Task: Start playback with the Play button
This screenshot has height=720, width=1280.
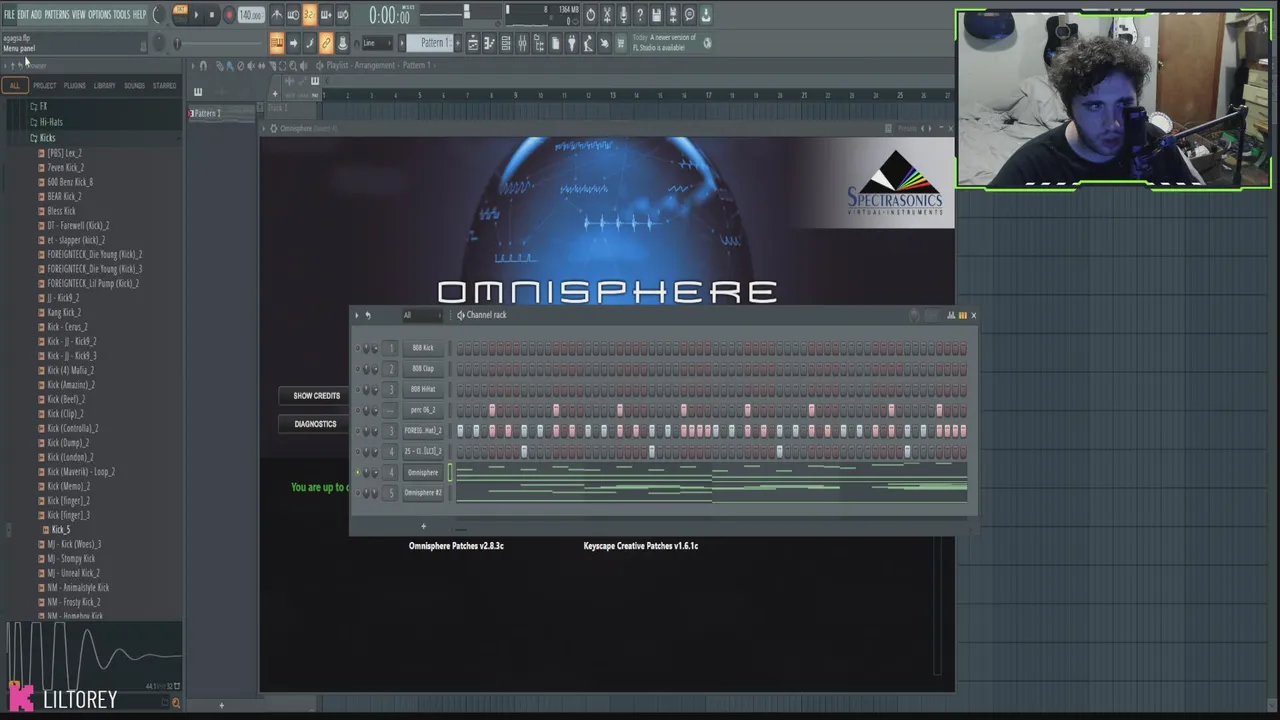Action: (195, 15)
